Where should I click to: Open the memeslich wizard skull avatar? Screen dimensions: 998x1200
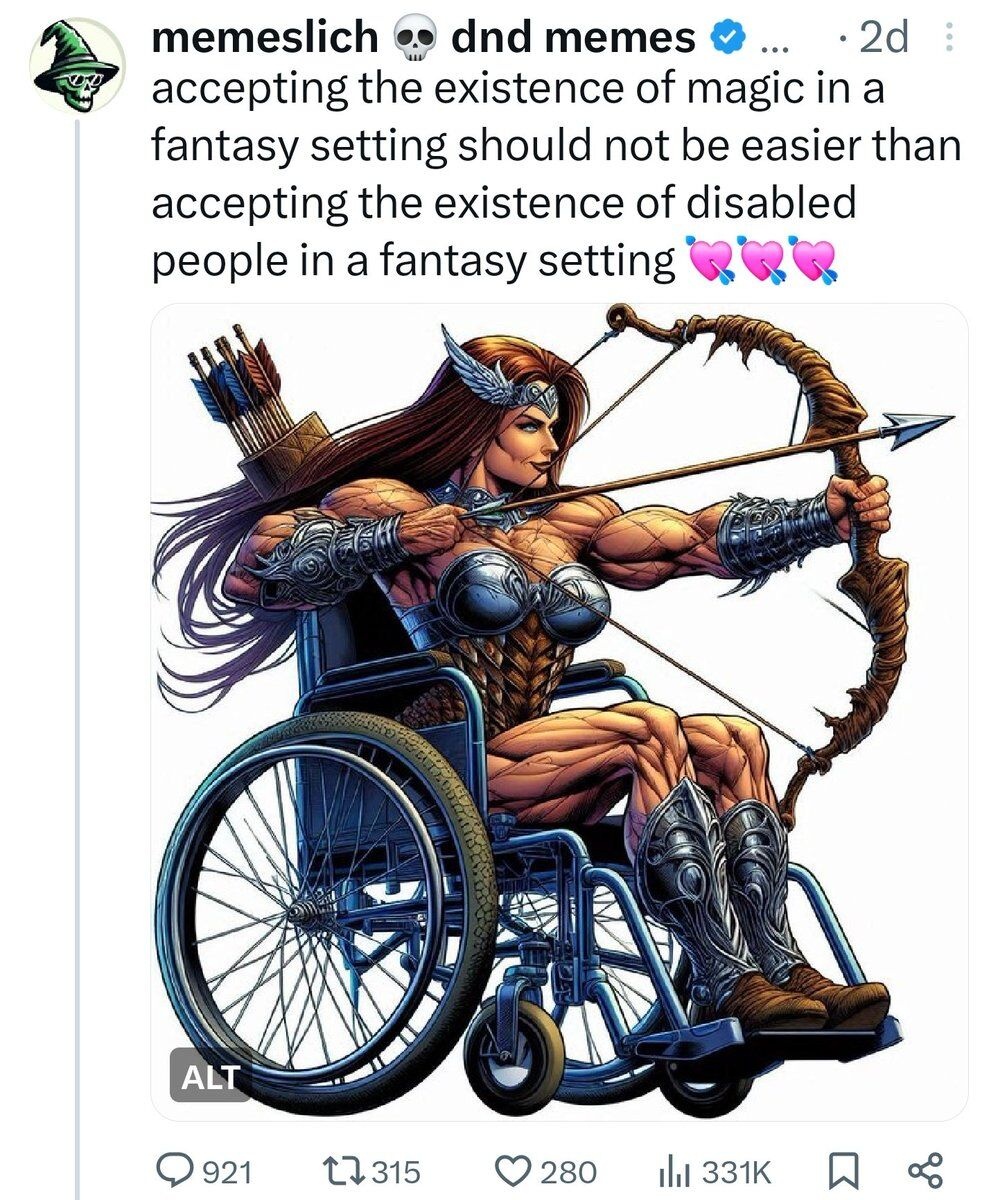pos(77,64)
